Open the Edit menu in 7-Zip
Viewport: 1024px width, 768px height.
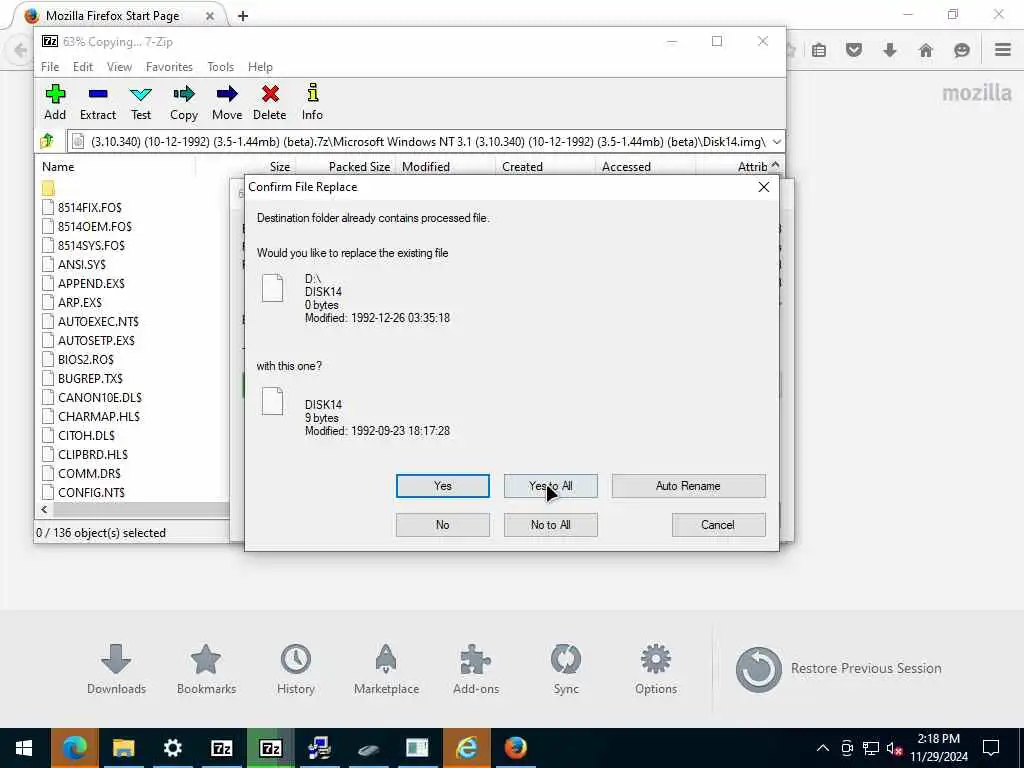tap(83, 67)
